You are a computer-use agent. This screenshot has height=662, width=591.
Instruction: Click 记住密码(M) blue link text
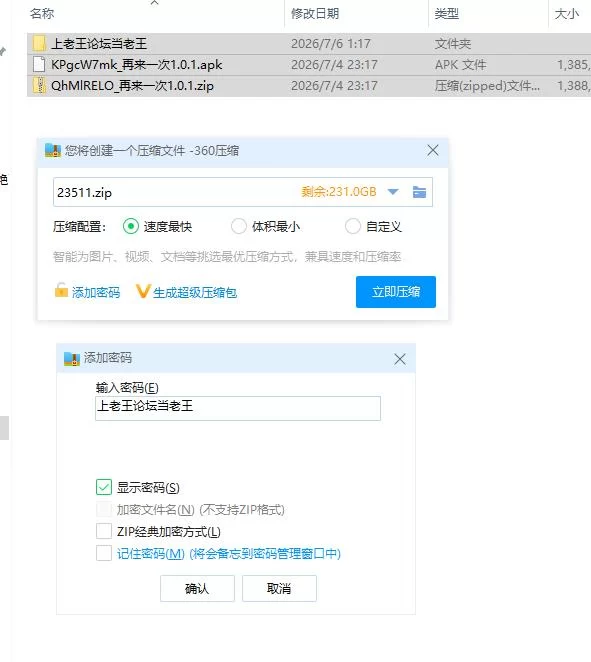pos(228,553)
